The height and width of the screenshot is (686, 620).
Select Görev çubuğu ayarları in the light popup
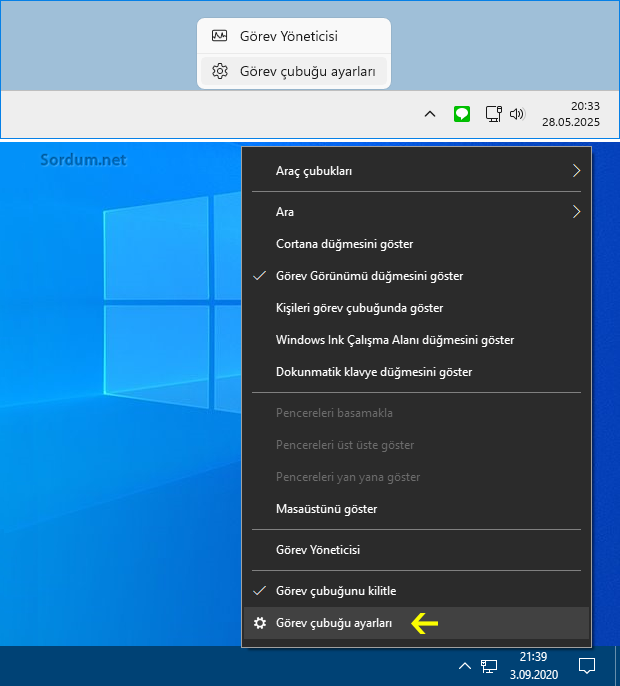click(x=294, y=71)
